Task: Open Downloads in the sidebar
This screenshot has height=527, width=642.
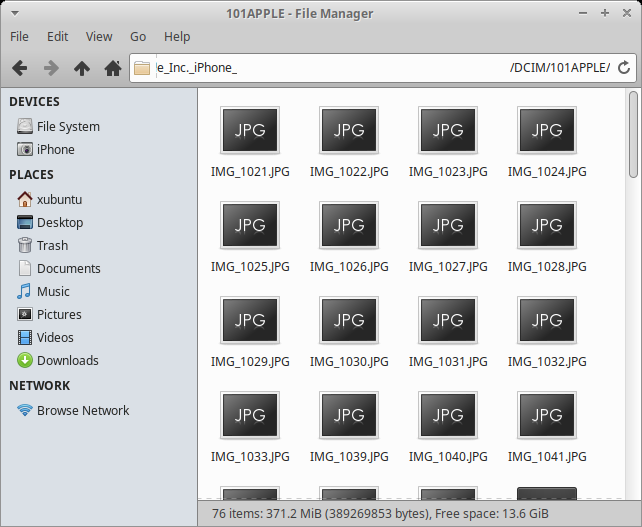Action: point(67,360)
